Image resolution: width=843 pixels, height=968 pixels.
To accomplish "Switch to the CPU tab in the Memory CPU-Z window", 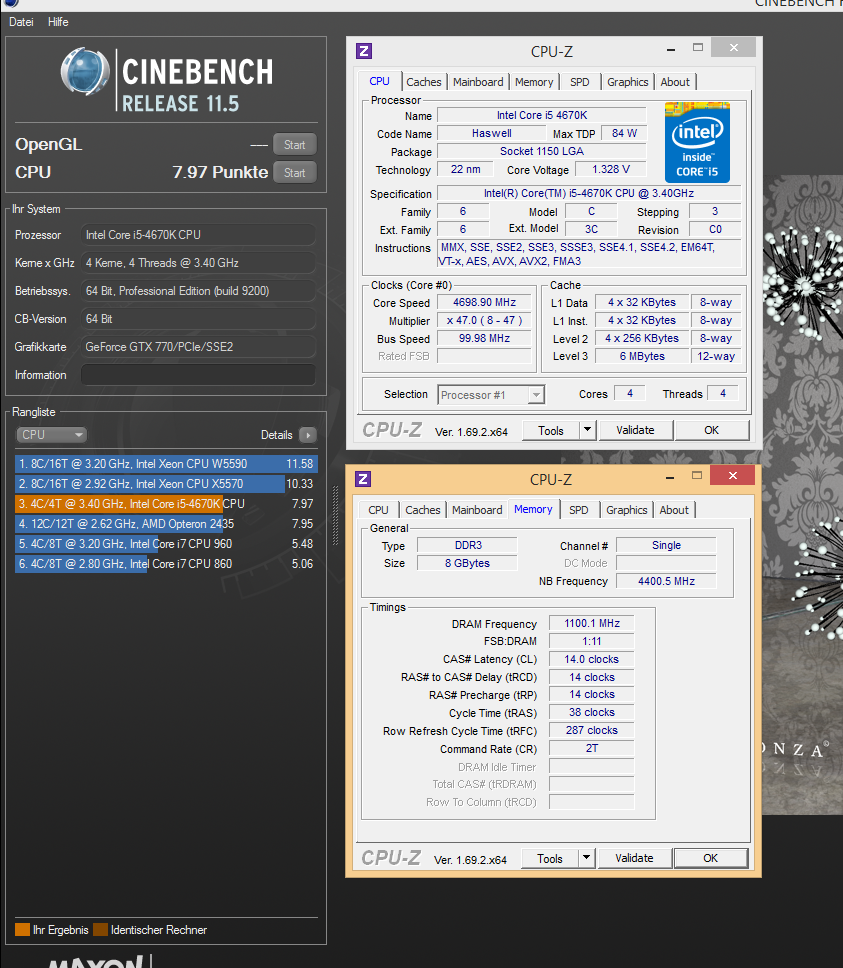I will (378, 510).
